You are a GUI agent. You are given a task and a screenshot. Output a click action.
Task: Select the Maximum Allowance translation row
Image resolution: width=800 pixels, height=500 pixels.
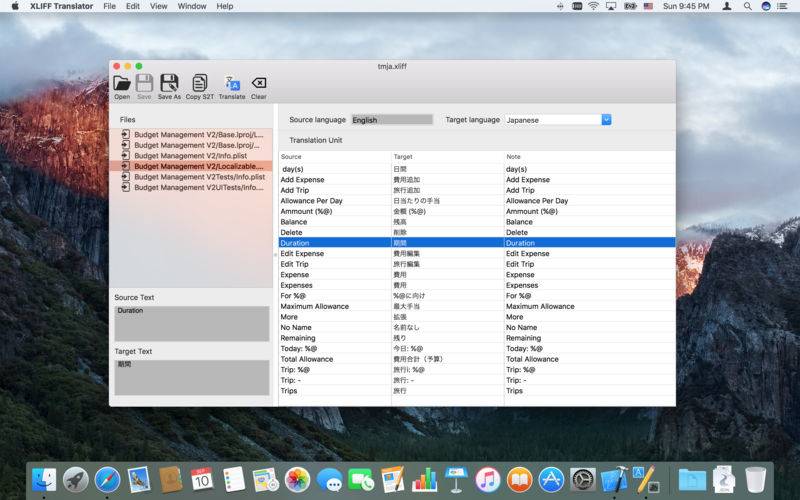coord(477,306)
